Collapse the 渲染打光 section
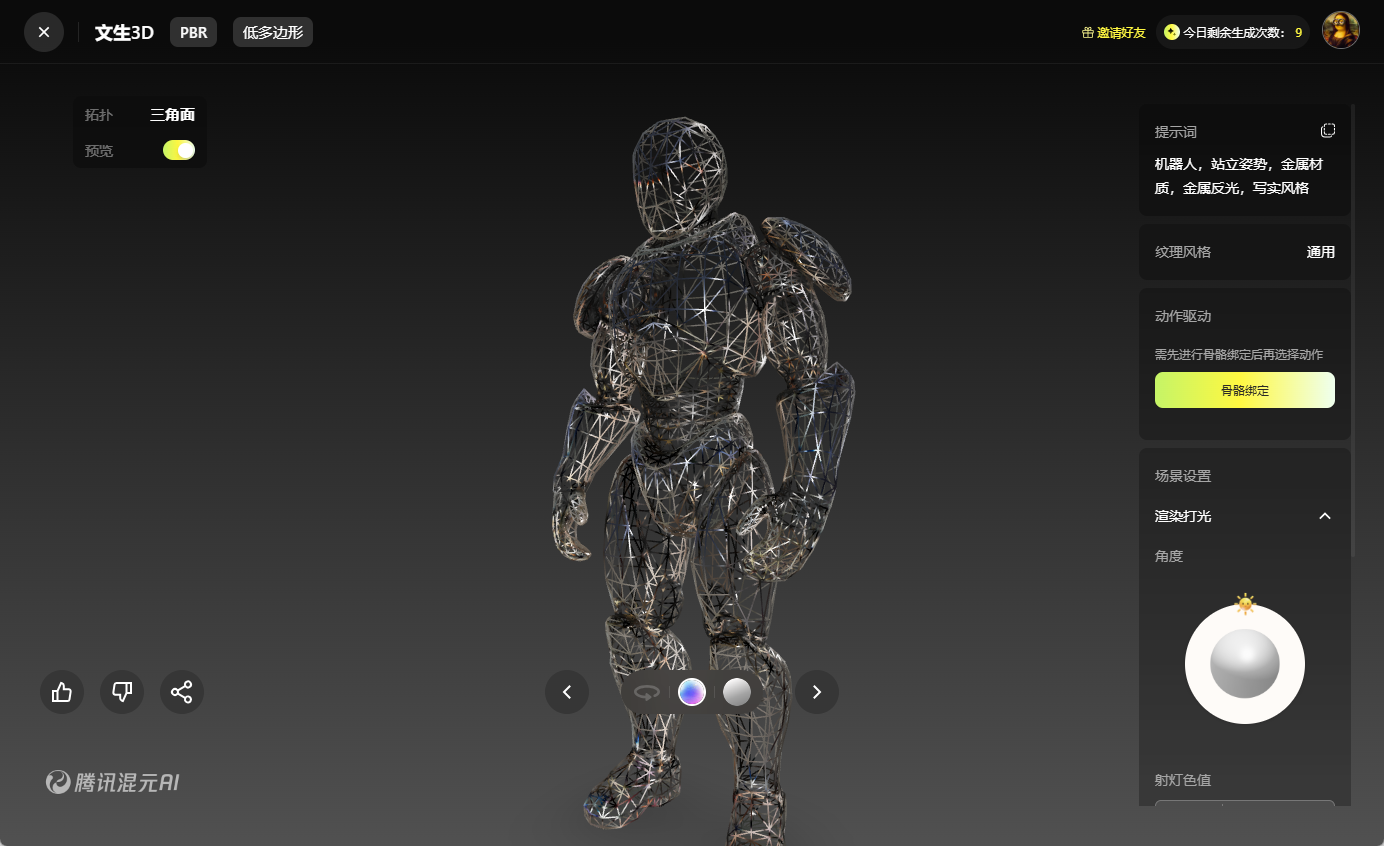 pos(1325,516)
